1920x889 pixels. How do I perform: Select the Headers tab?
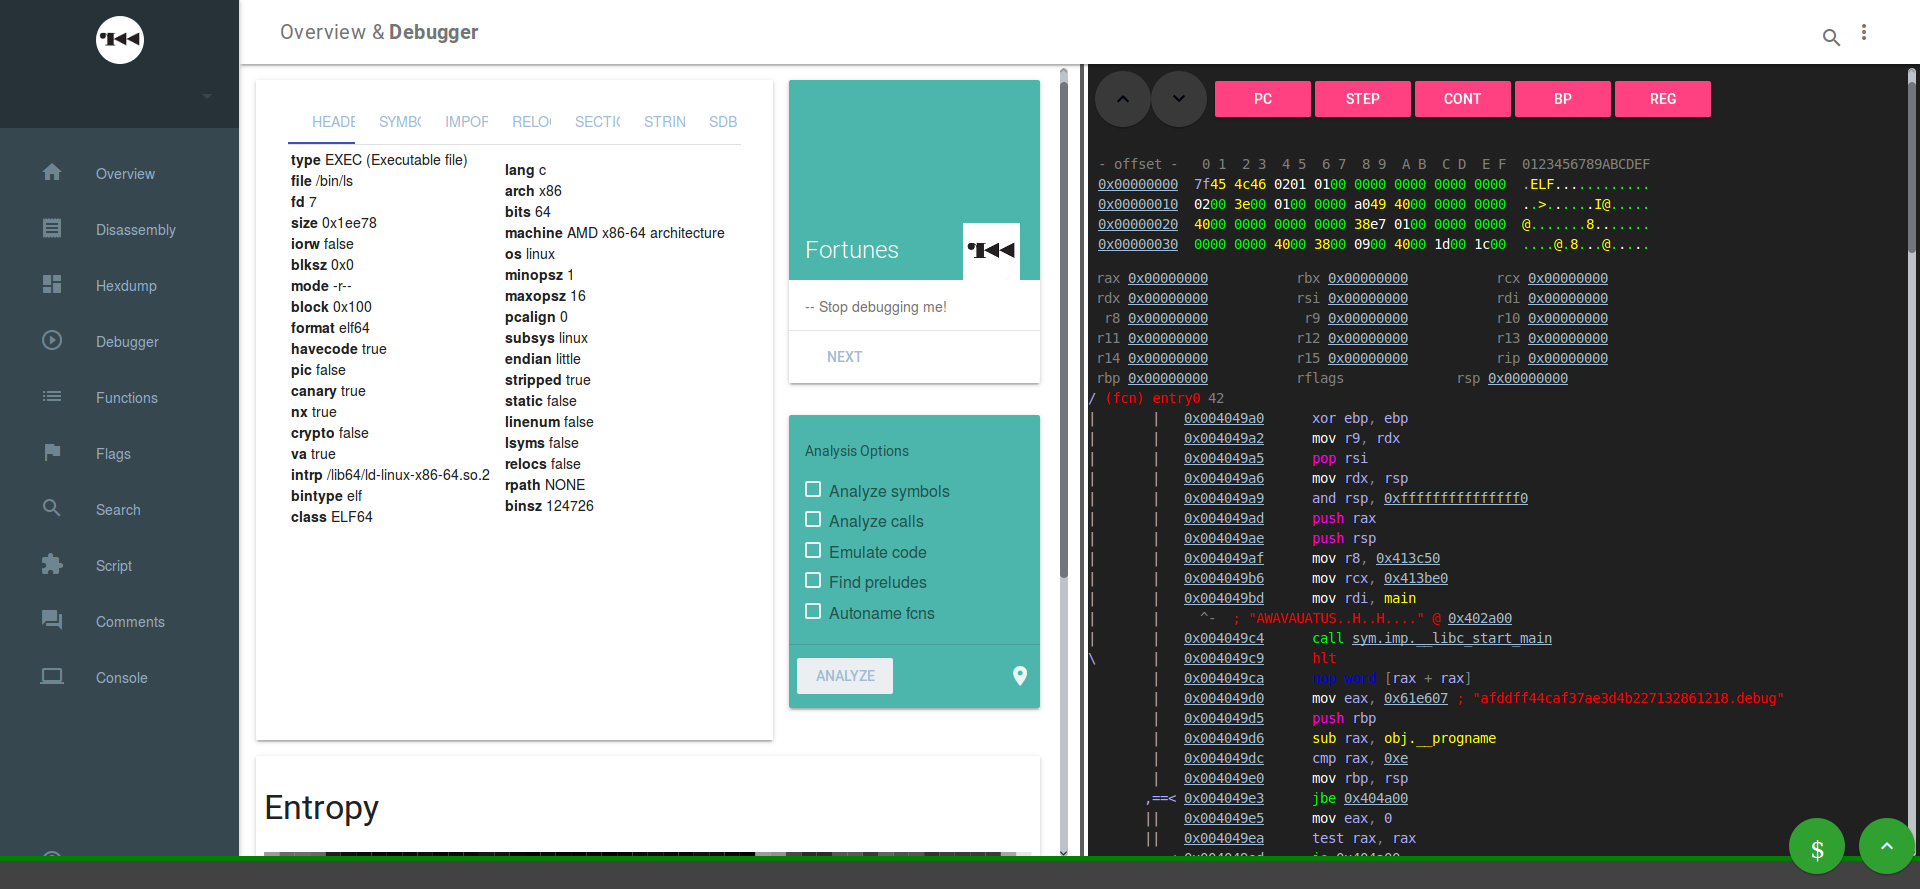[x=333, y=122]
